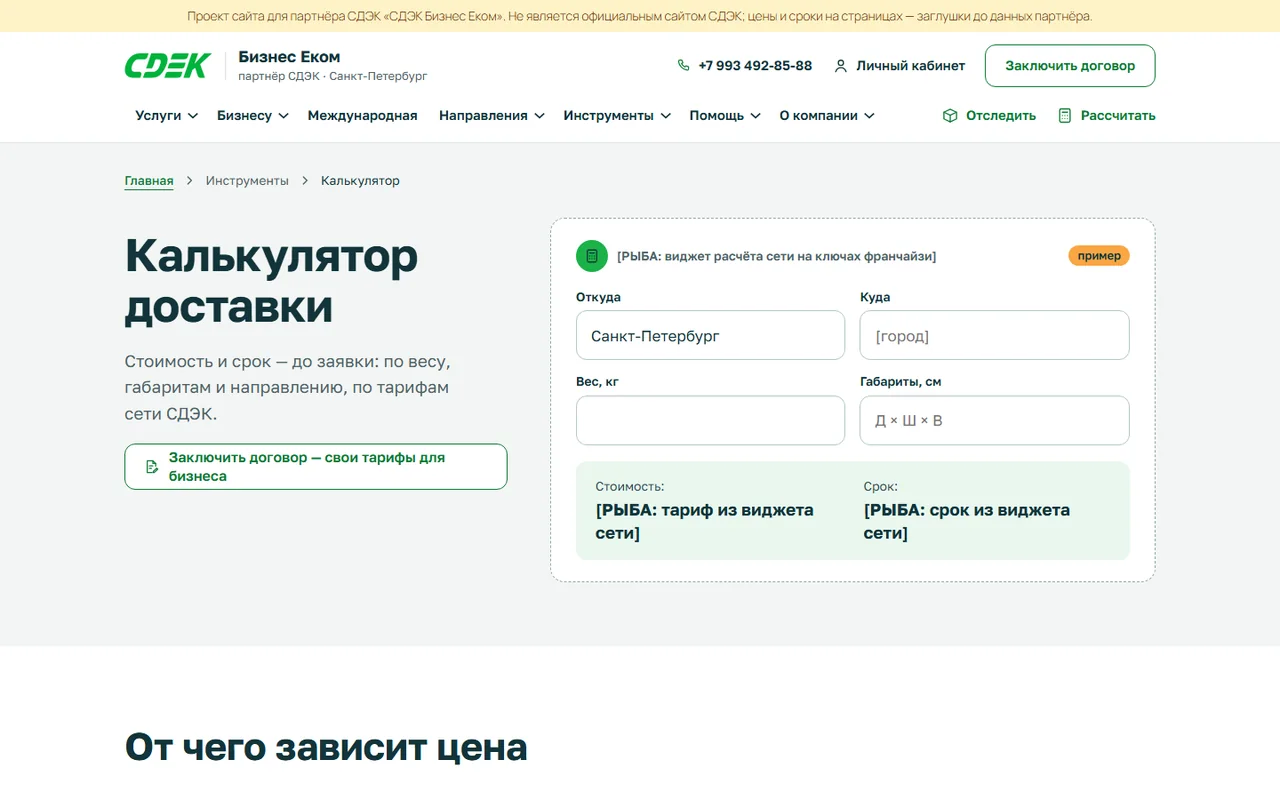
Task: Click the От чего зависит цена heading
Action: point(326,747)
